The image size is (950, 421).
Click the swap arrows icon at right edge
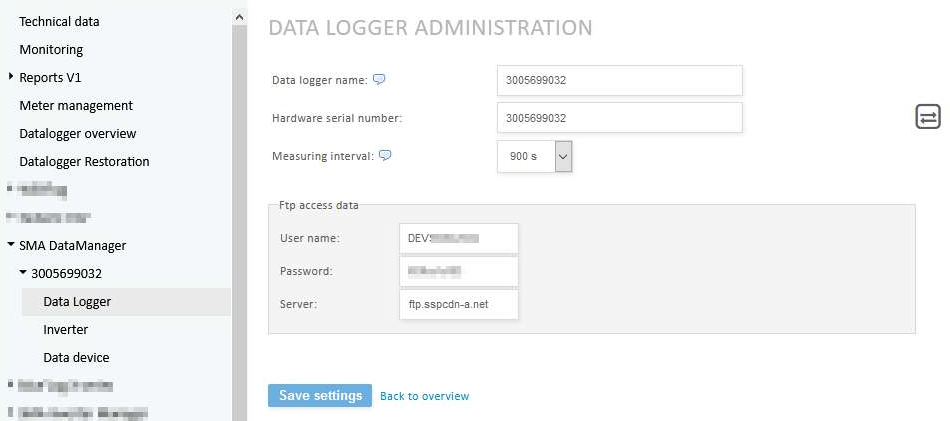pyautogui.click(x=928, y=117)
